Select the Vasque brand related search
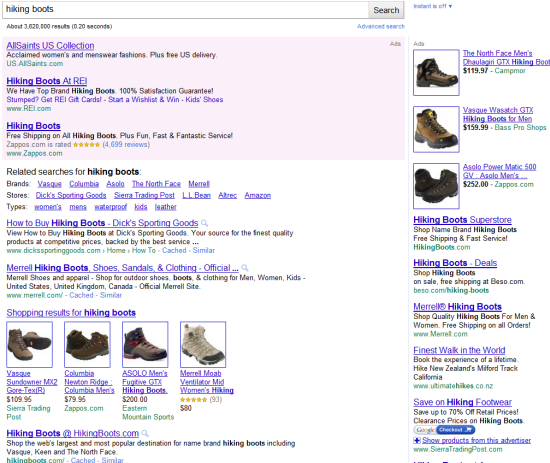 click(x=49, y=184)
